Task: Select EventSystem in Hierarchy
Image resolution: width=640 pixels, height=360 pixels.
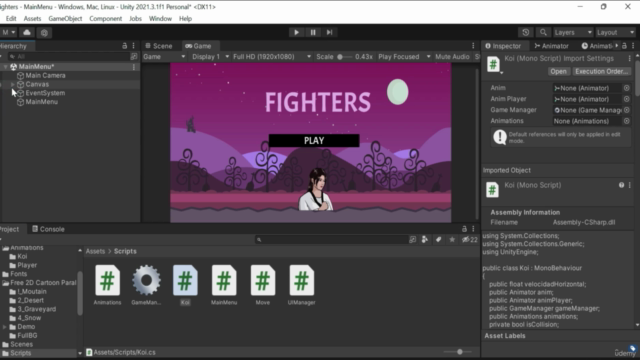Action: [45, 93]
